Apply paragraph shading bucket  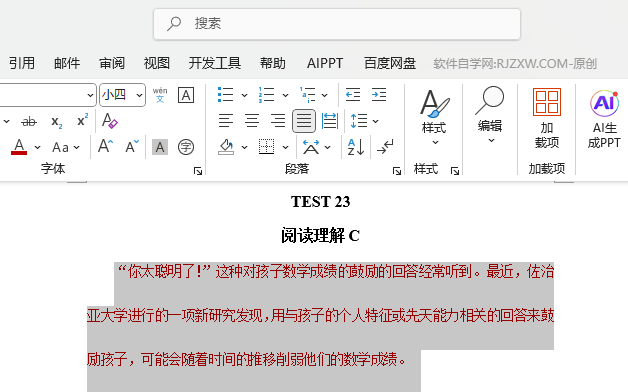226,147
